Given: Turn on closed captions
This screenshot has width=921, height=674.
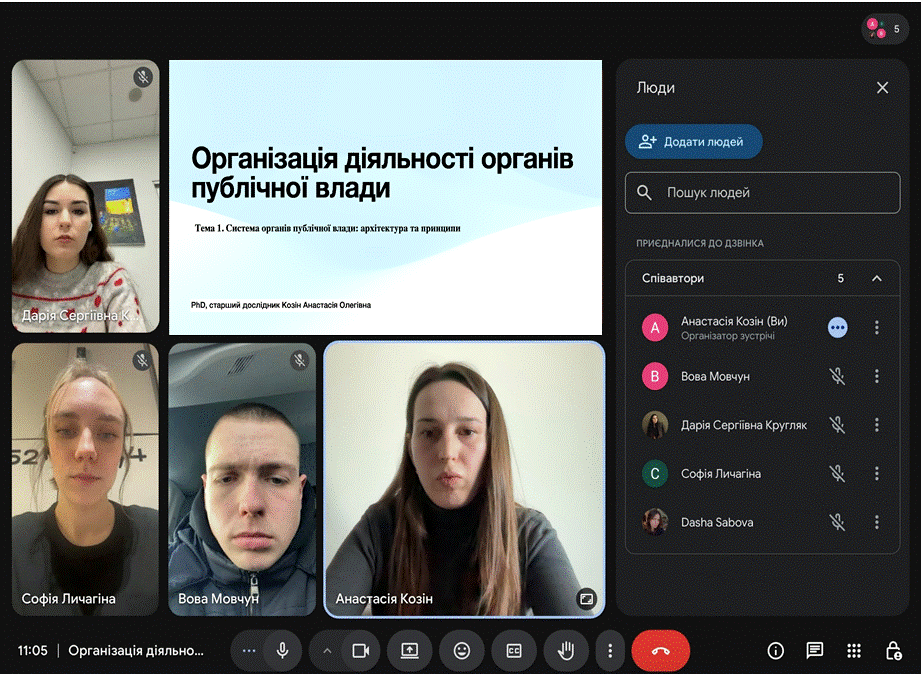Looking at the screenshot, I should click(514, 650).
